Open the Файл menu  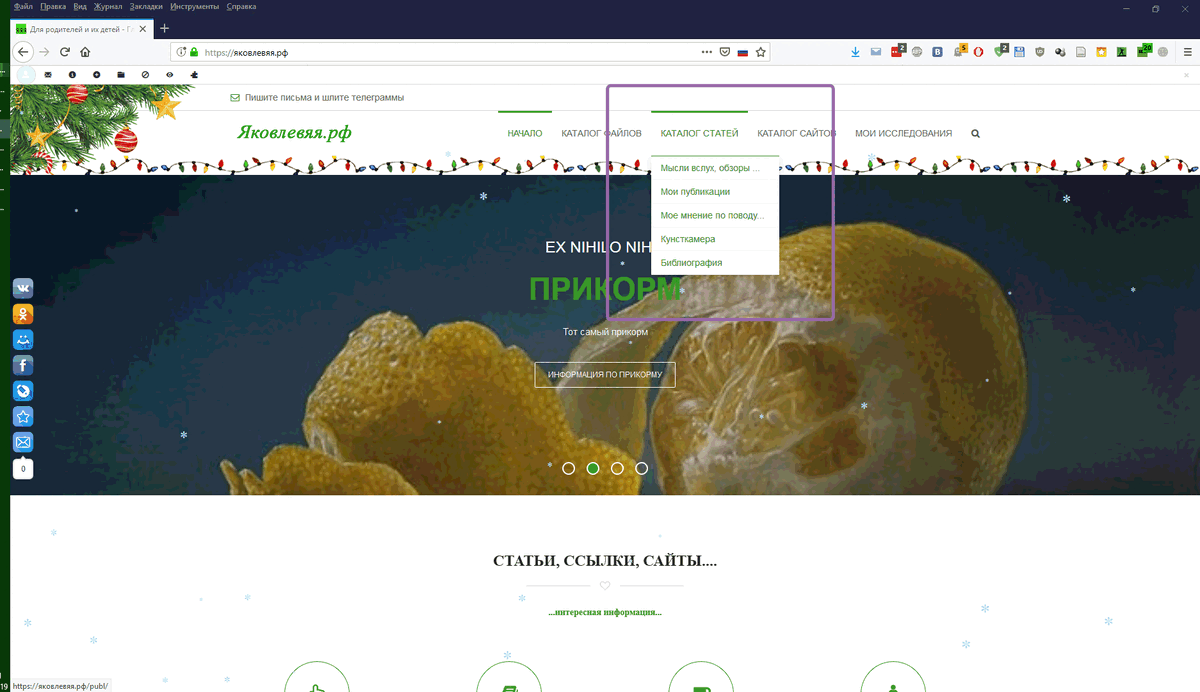(x=23, y=7)
